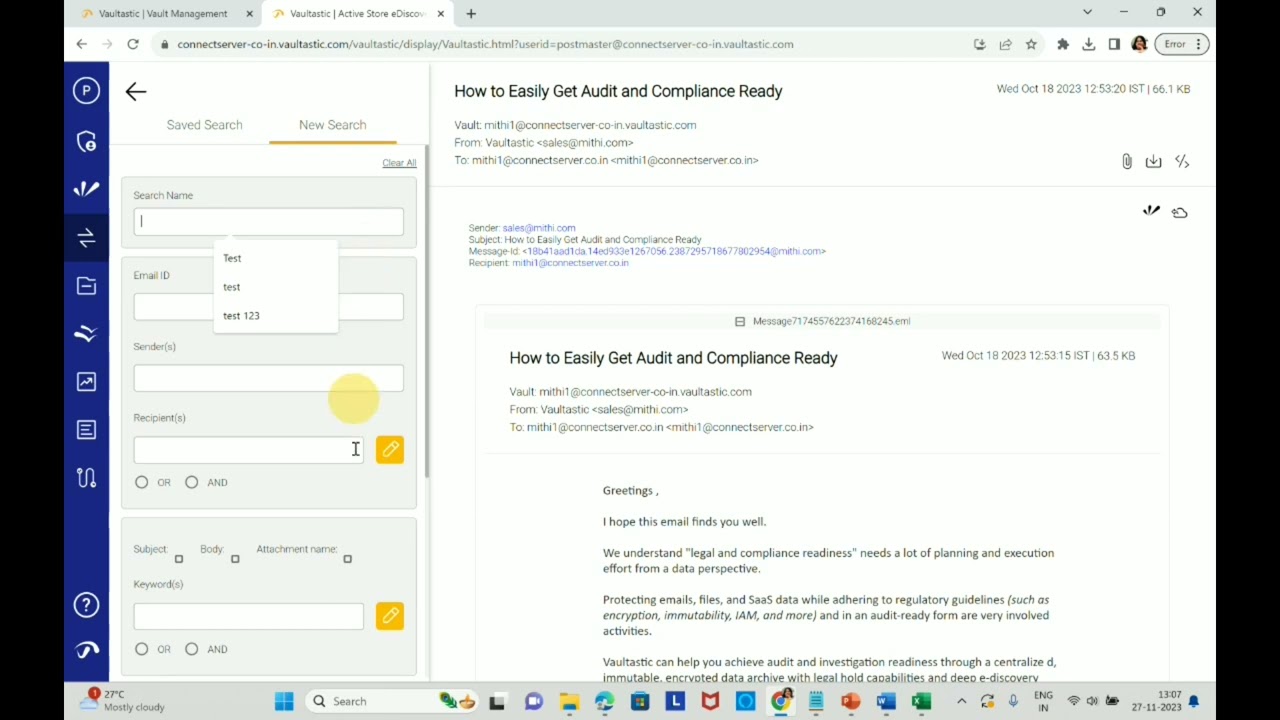Screen dimensions: 1280x720
Task: Click the pencil edit icon beside Keyword(s)
Action: tap(390, 616)
